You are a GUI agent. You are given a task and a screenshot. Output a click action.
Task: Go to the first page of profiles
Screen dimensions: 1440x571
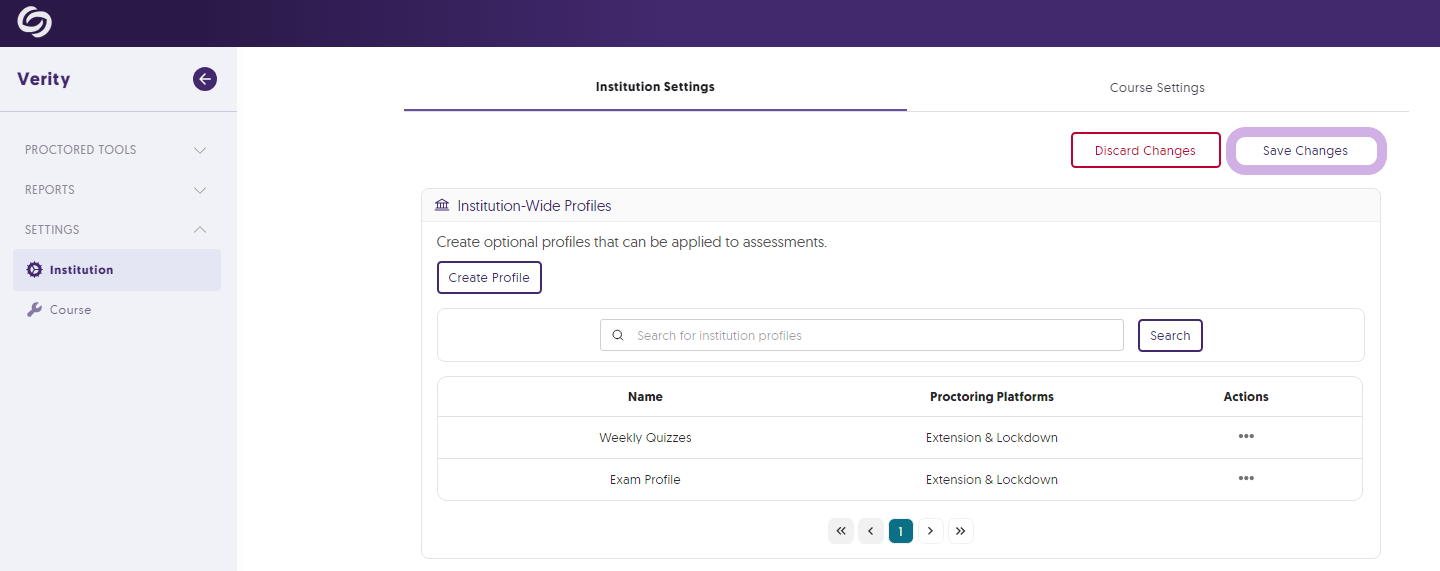pos(841,531)
